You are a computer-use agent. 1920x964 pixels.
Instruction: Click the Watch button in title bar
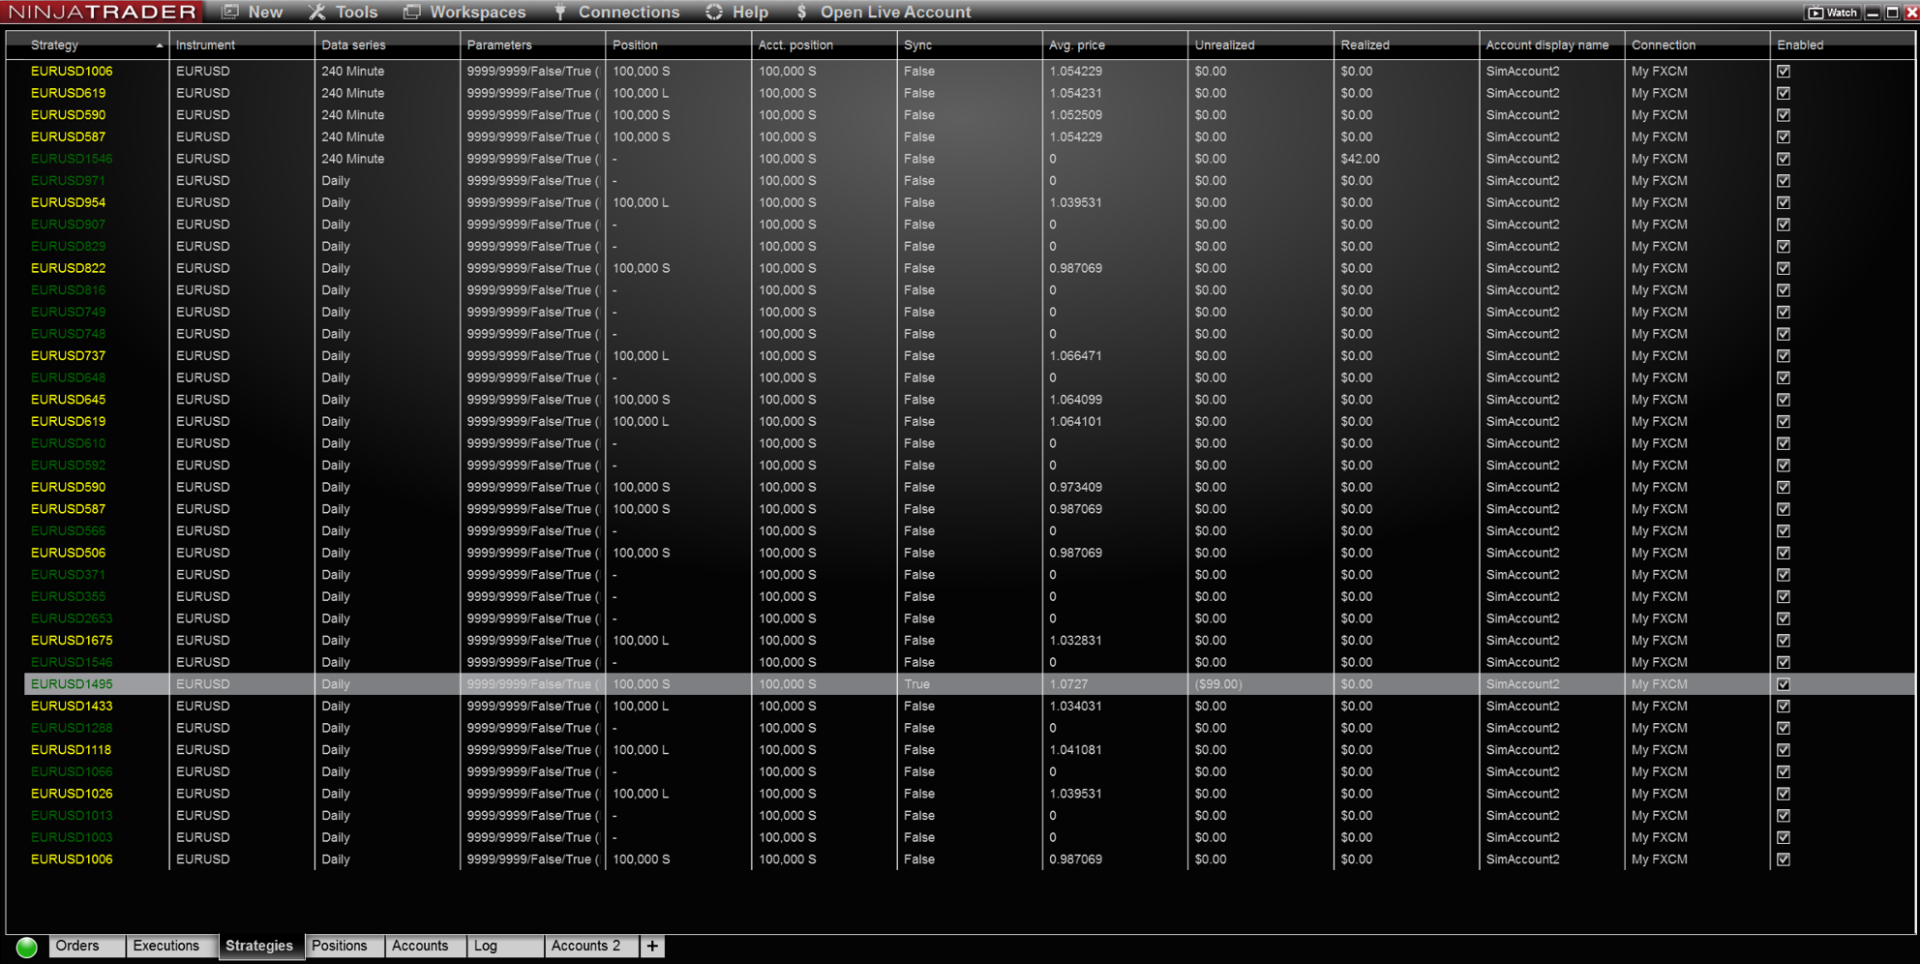(x=1833, y=13)
